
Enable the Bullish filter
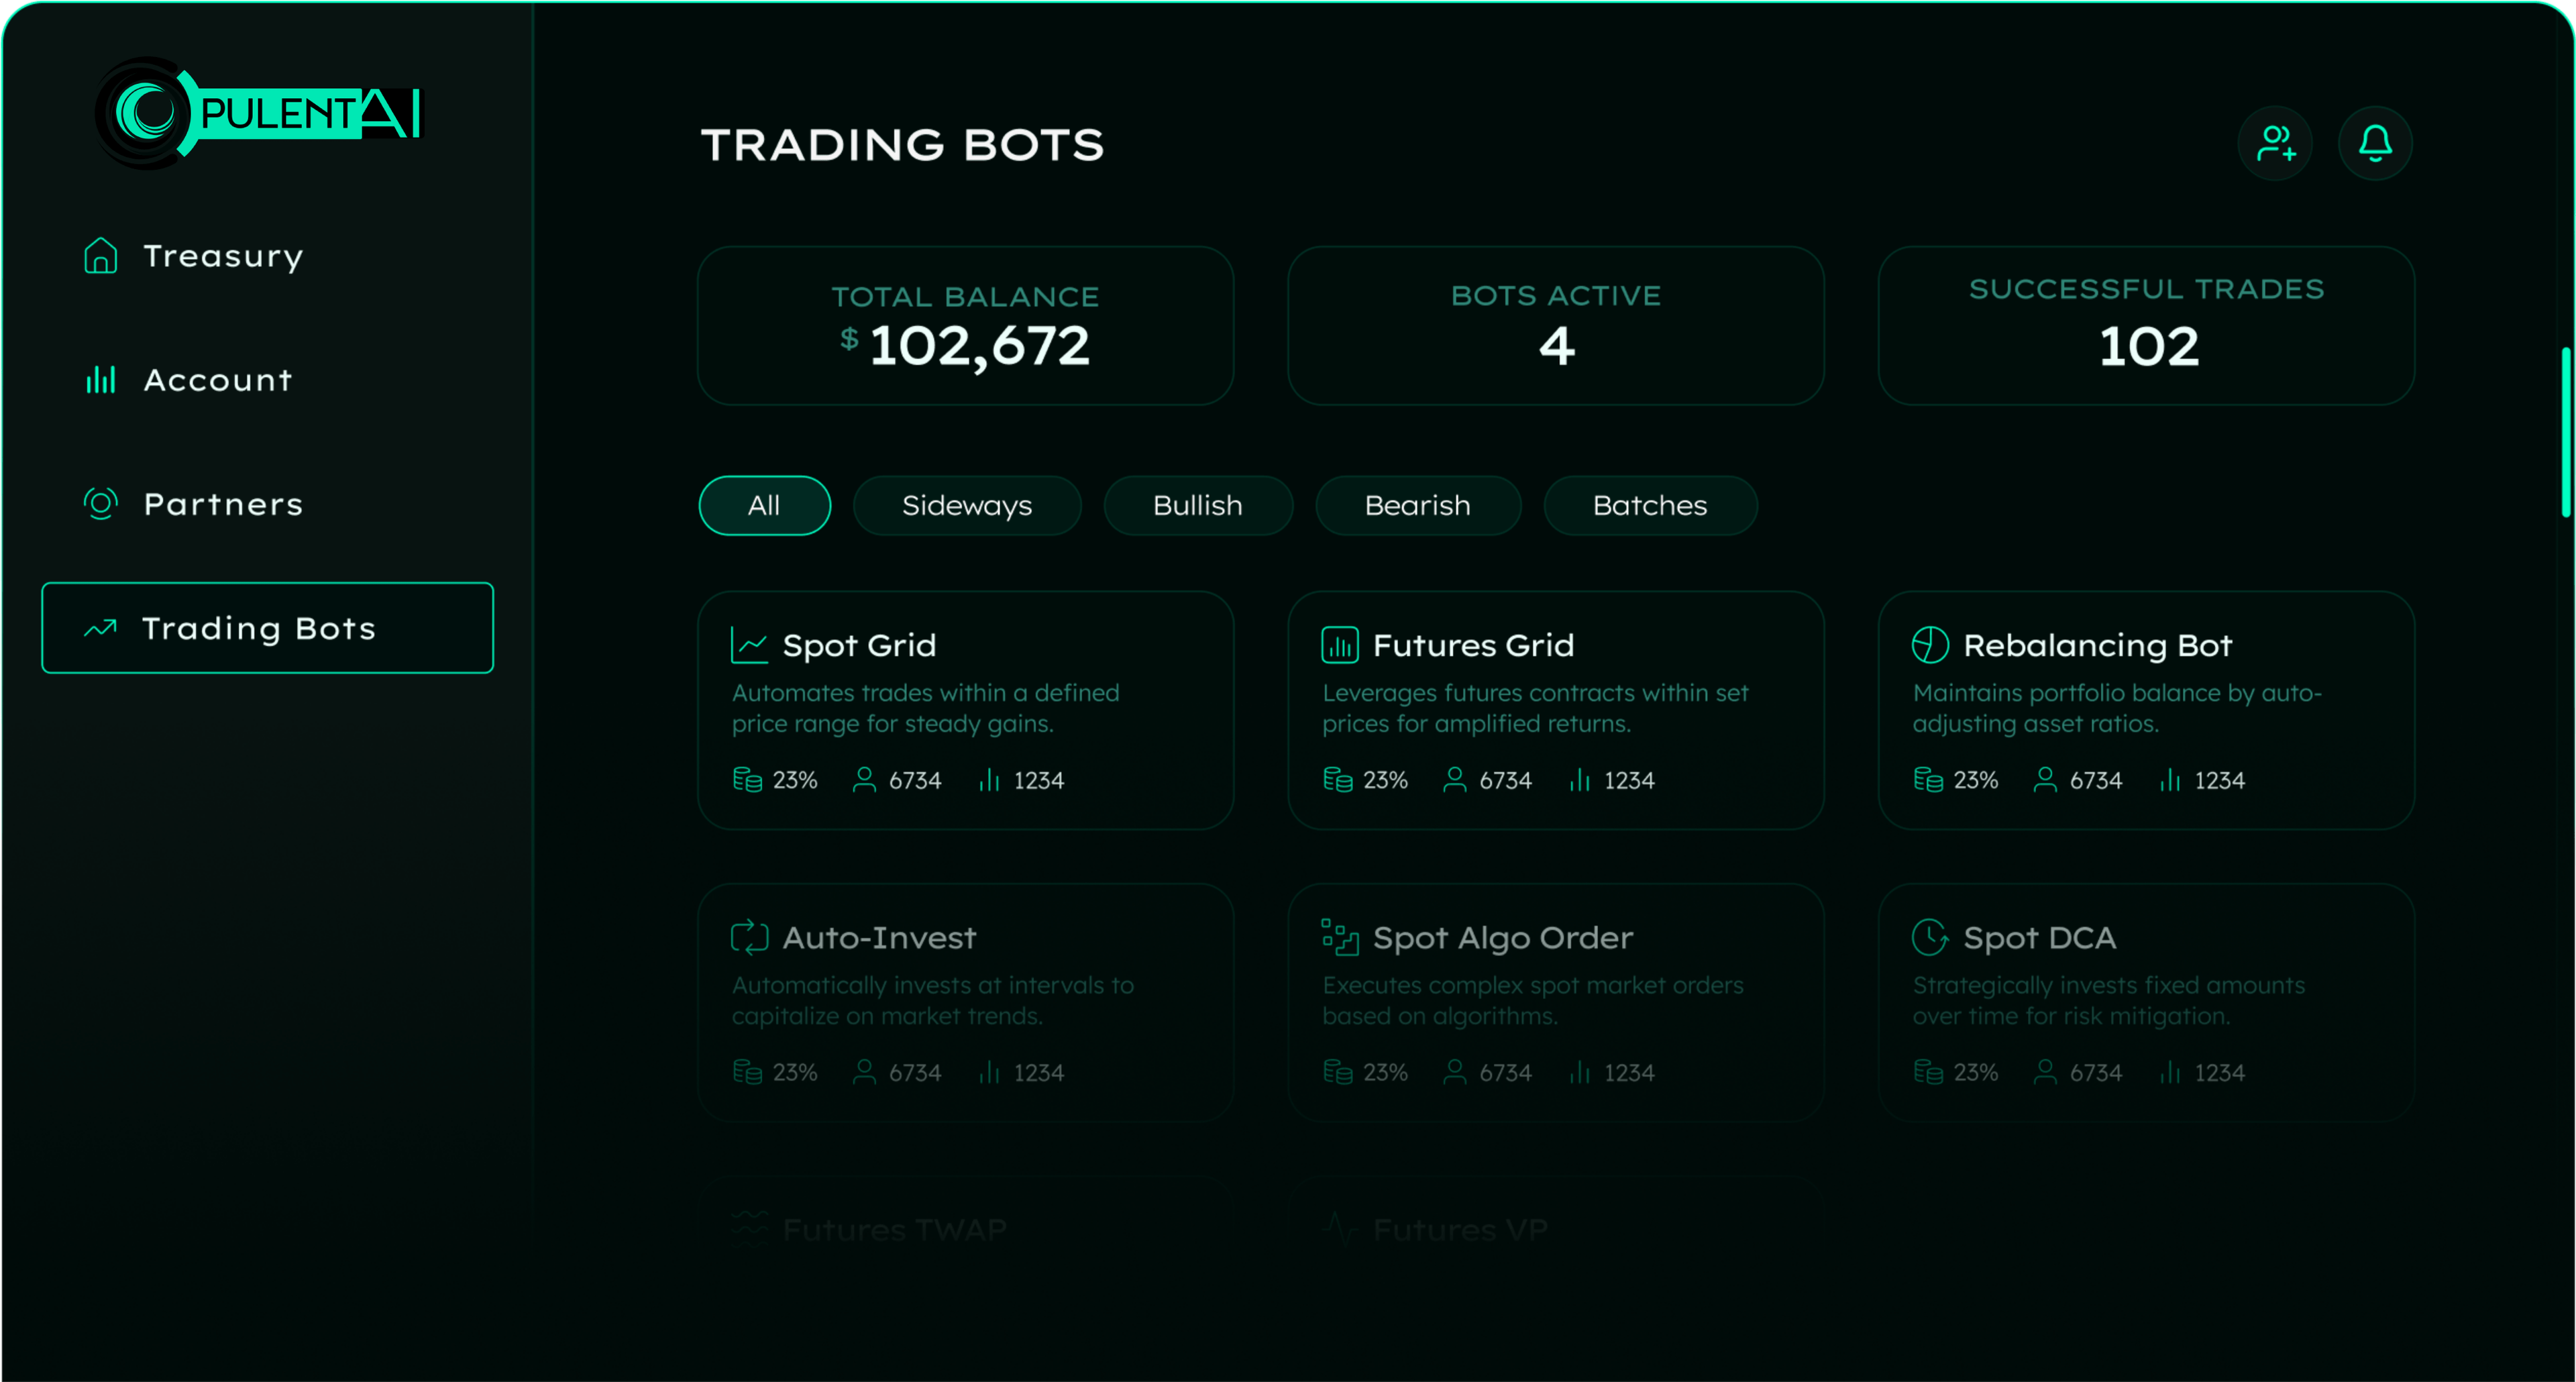tap(1198, 505)
